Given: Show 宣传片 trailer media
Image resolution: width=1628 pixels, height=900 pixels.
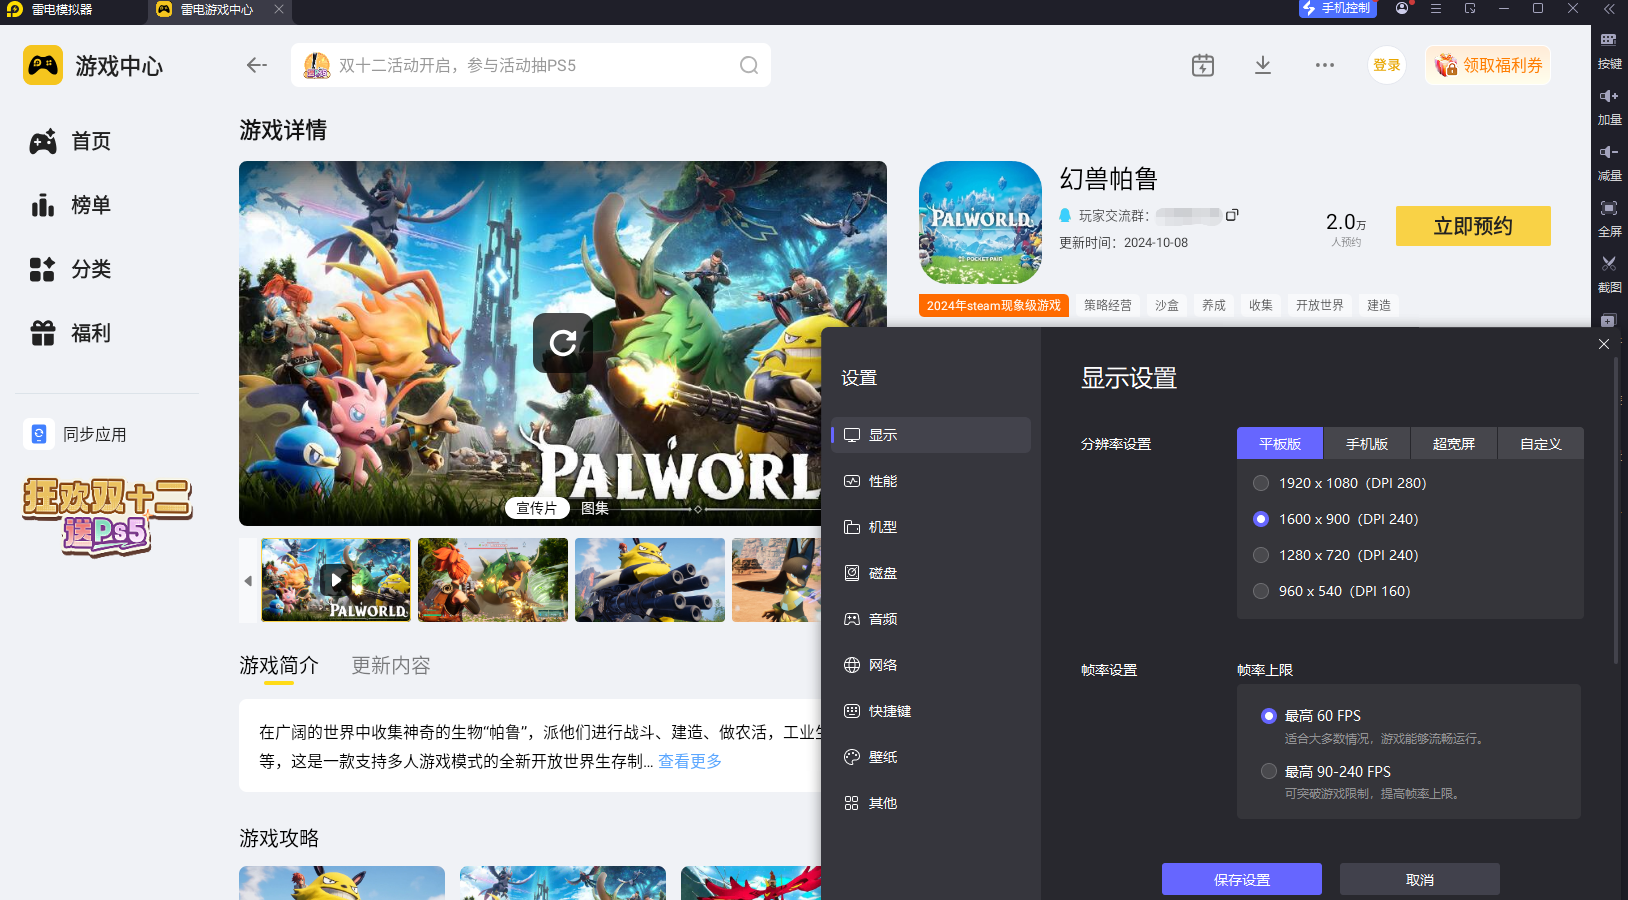Looking at the screenshot, I should [x=537, y=508].
